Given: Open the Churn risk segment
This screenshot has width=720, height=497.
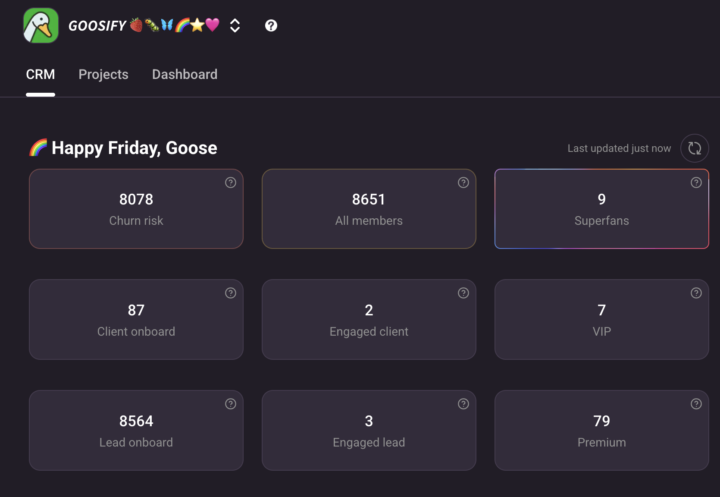Looking at the screenshot, I should [136, 209].
